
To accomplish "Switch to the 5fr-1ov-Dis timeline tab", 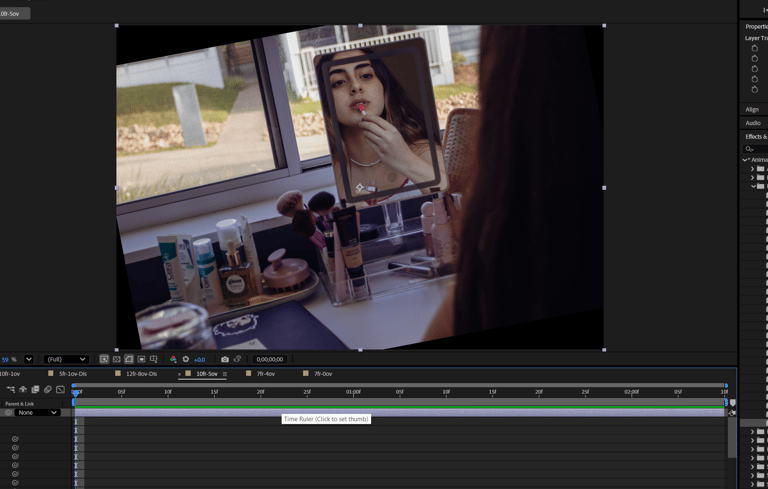I will point(72,374).
